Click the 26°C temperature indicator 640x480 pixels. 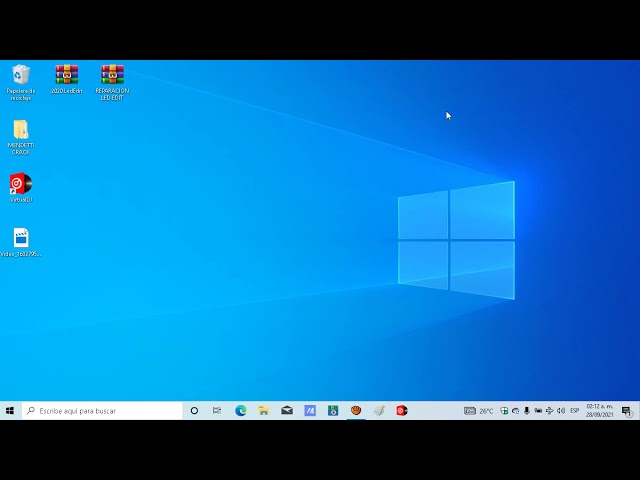click(x=486, y=411)
